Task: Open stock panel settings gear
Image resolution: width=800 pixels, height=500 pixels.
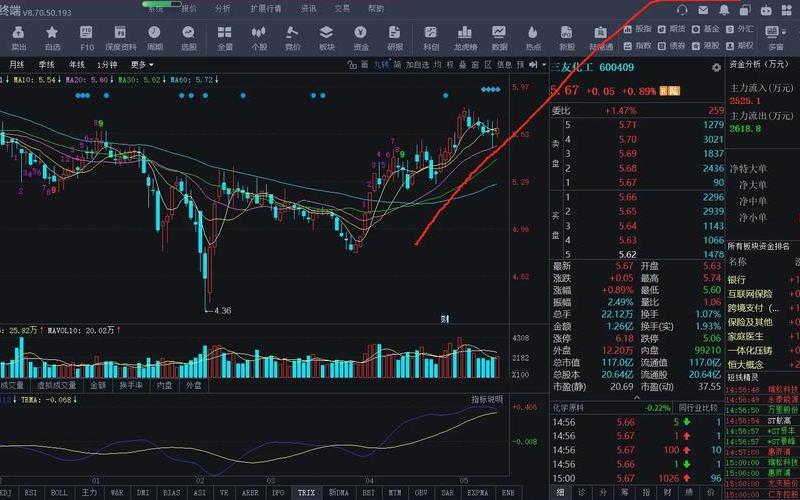Action: (x=716, y=67)
